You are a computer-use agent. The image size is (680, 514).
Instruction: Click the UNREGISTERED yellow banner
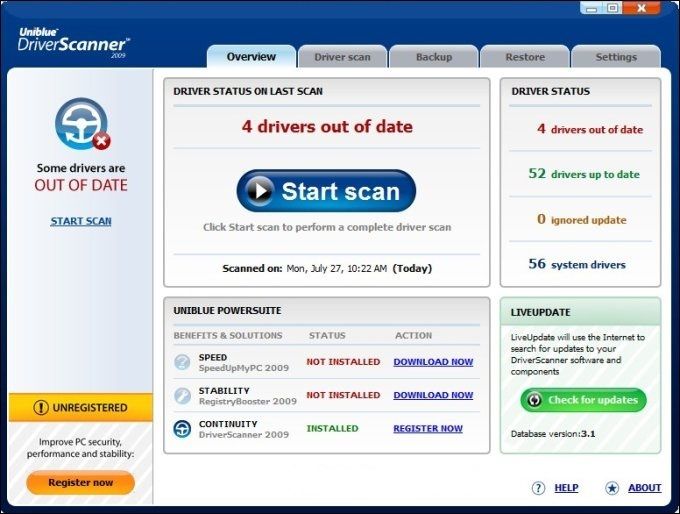click(x=81, y=408)
